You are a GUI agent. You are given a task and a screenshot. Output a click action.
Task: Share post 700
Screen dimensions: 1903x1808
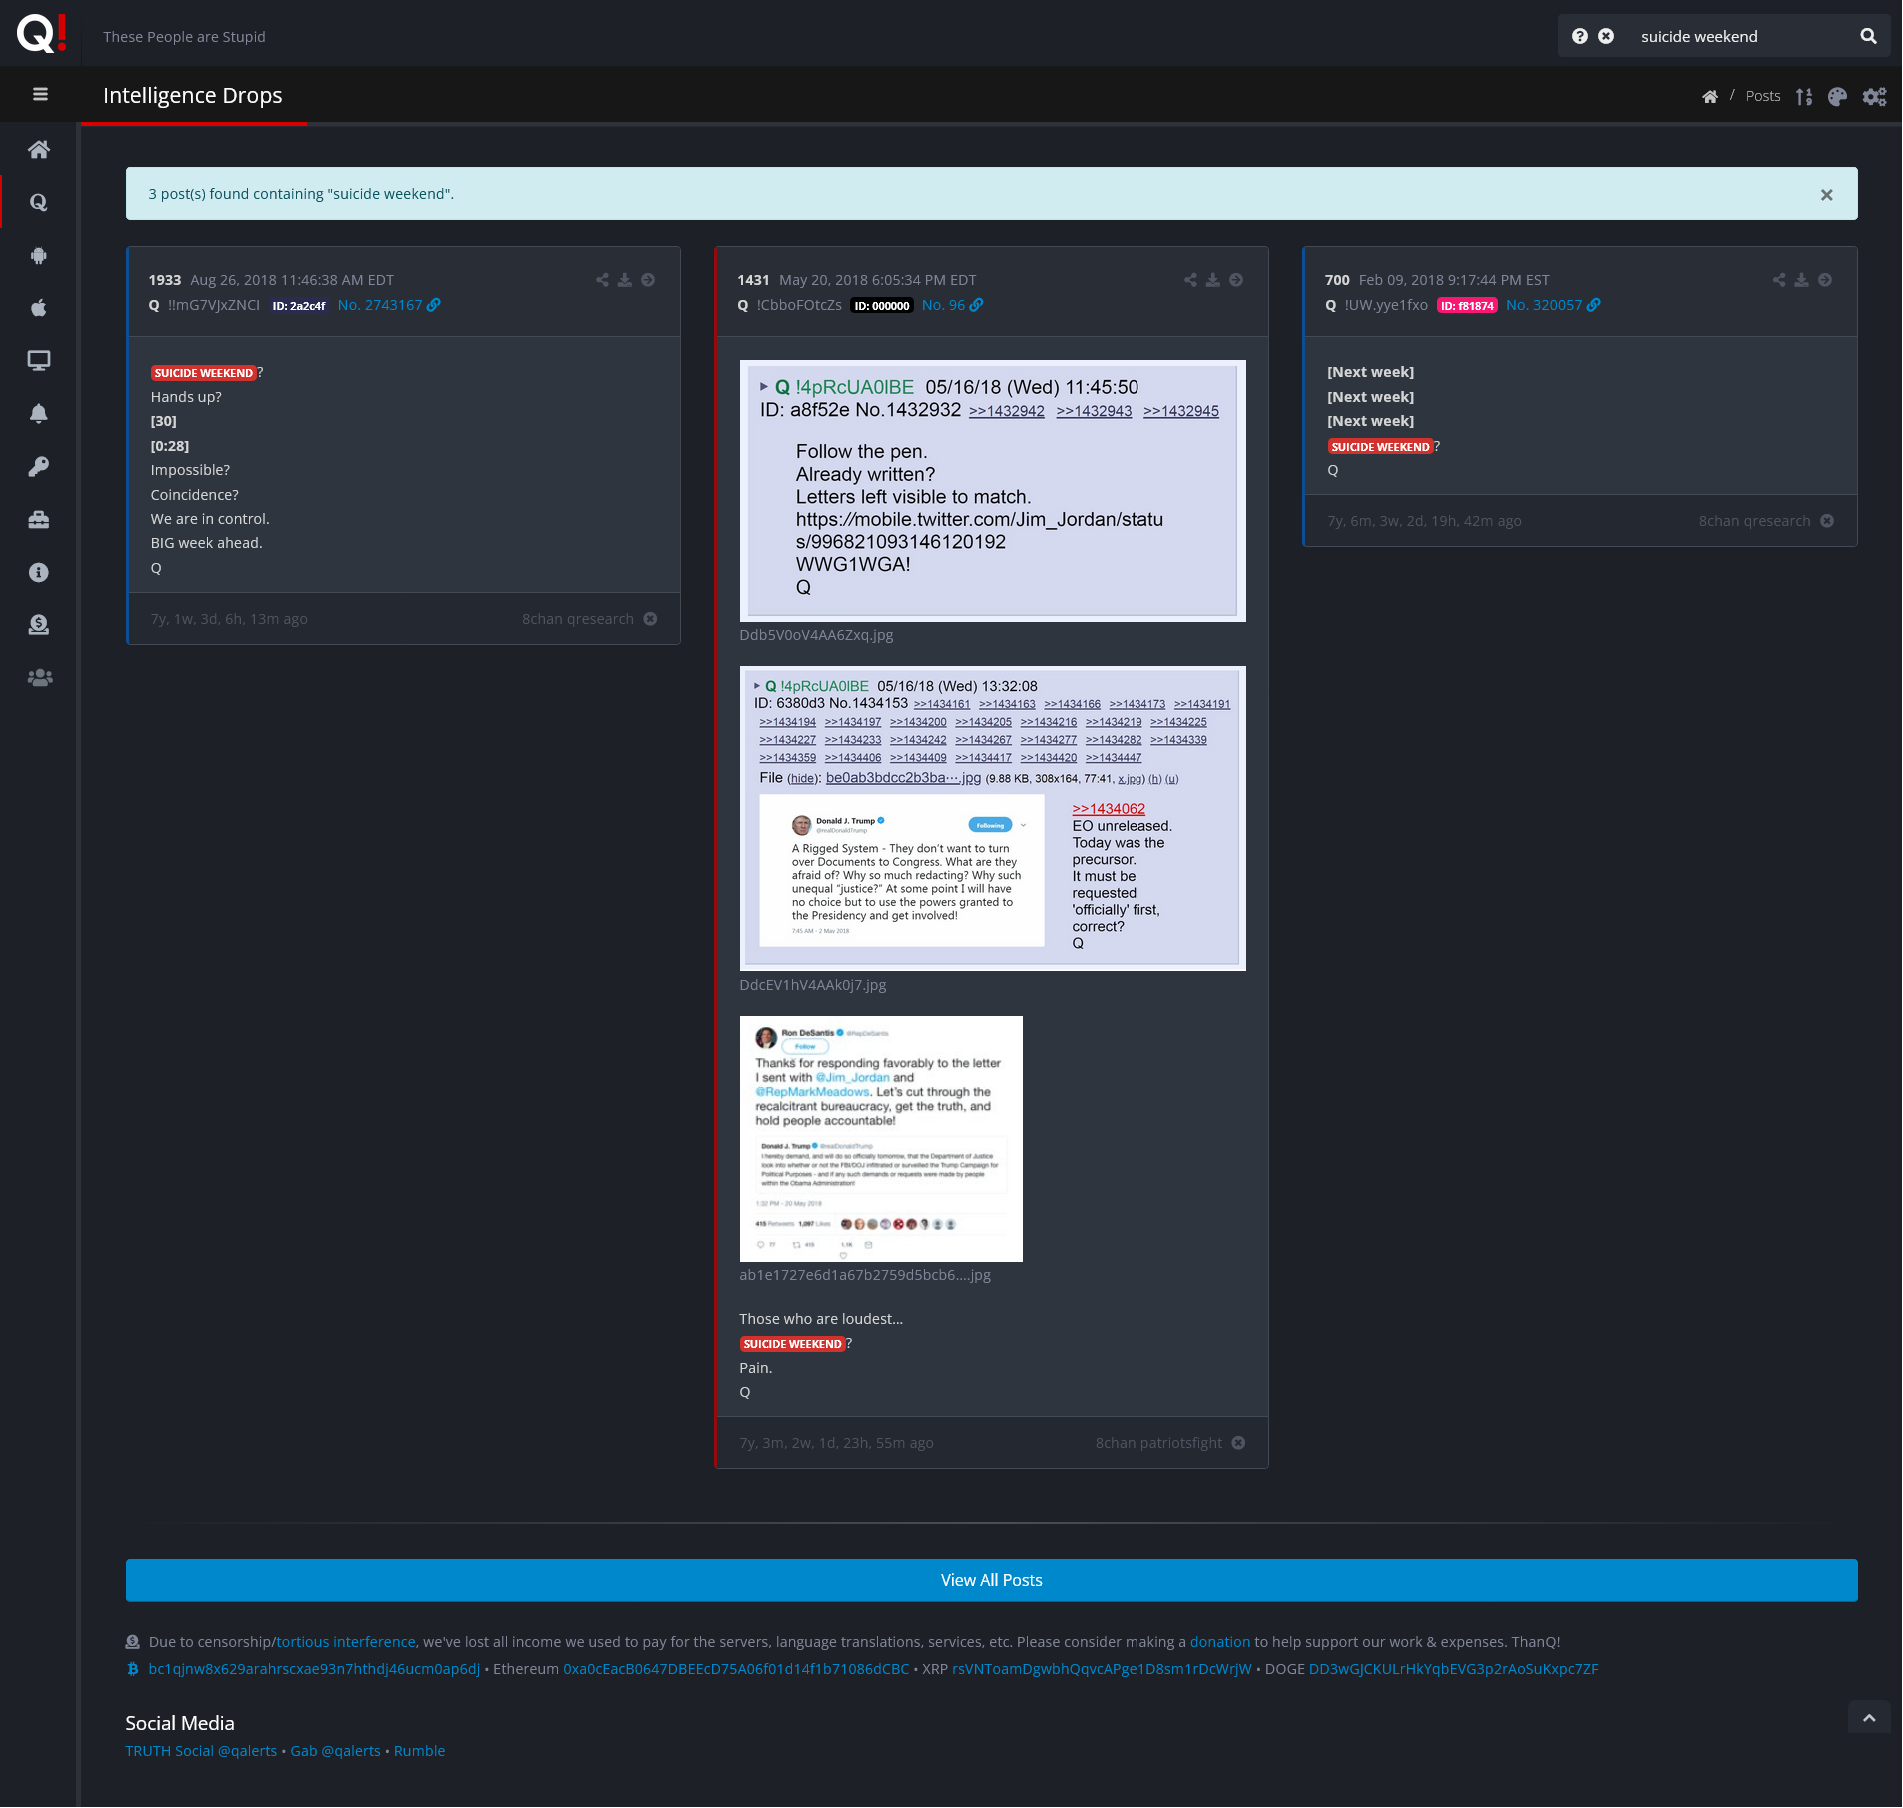coord(1779,280)
